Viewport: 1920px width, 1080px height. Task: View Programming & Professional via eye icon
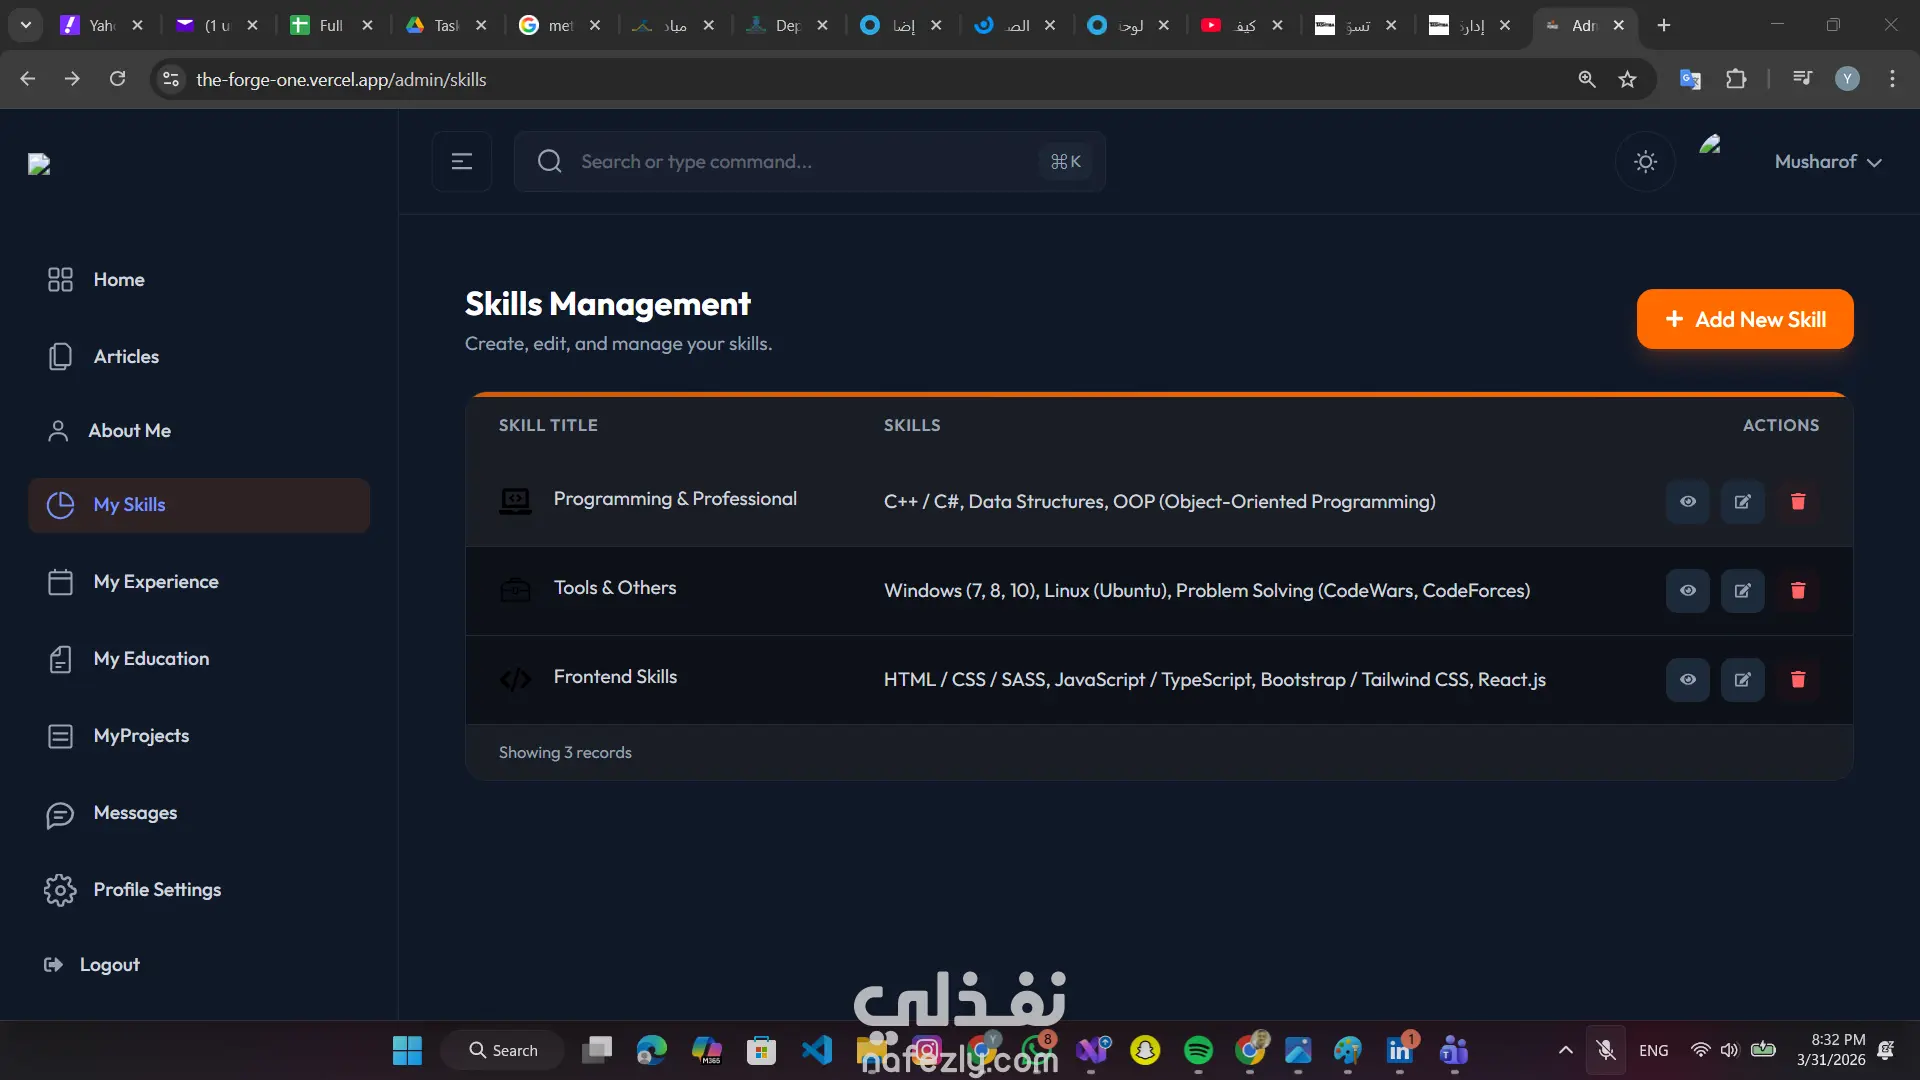coord(1687,502)
